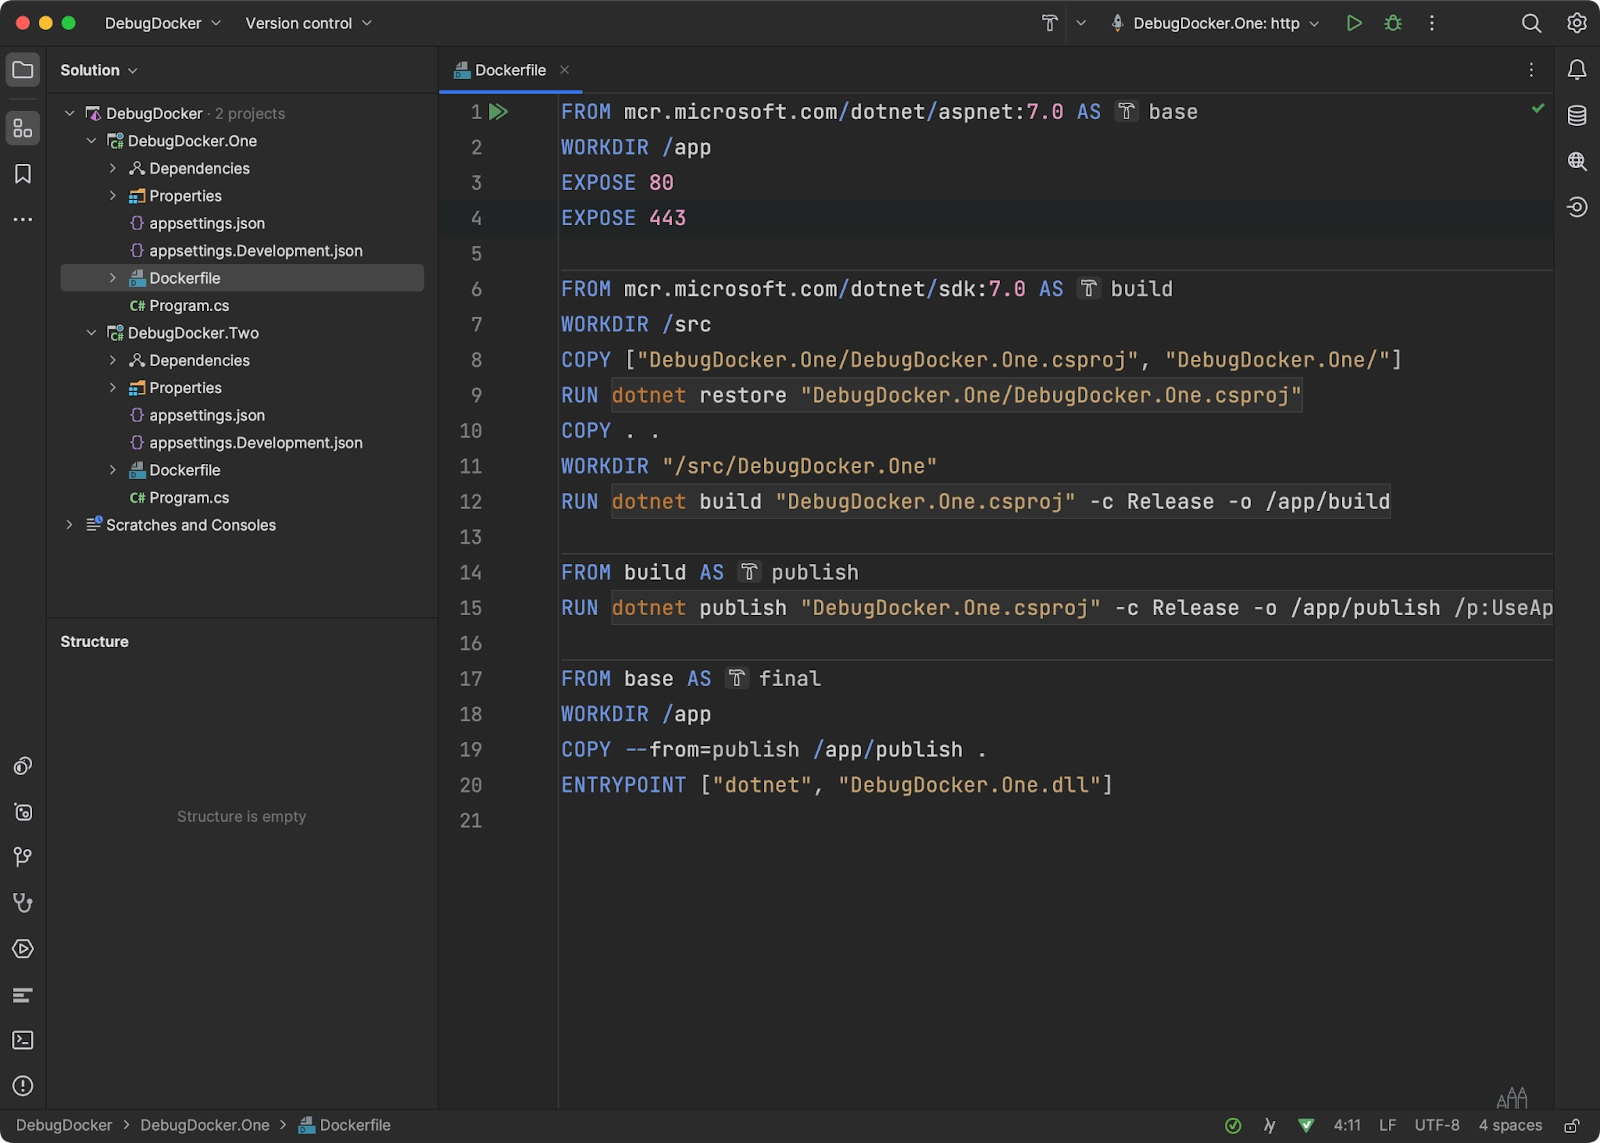Select appsettings.json under DebugDocker.Two

click(x=207, y=415)
